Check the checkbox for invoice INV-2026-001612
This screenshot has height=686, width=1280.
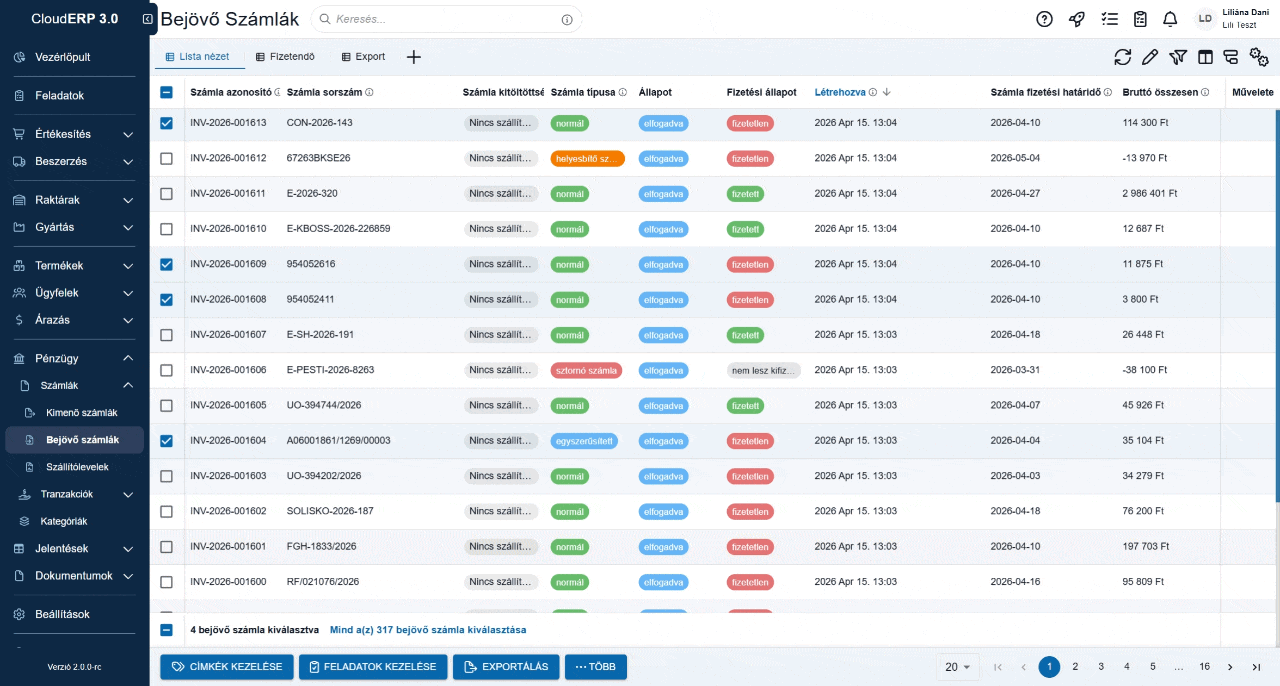pyautogui.click(x=166, y=158)
